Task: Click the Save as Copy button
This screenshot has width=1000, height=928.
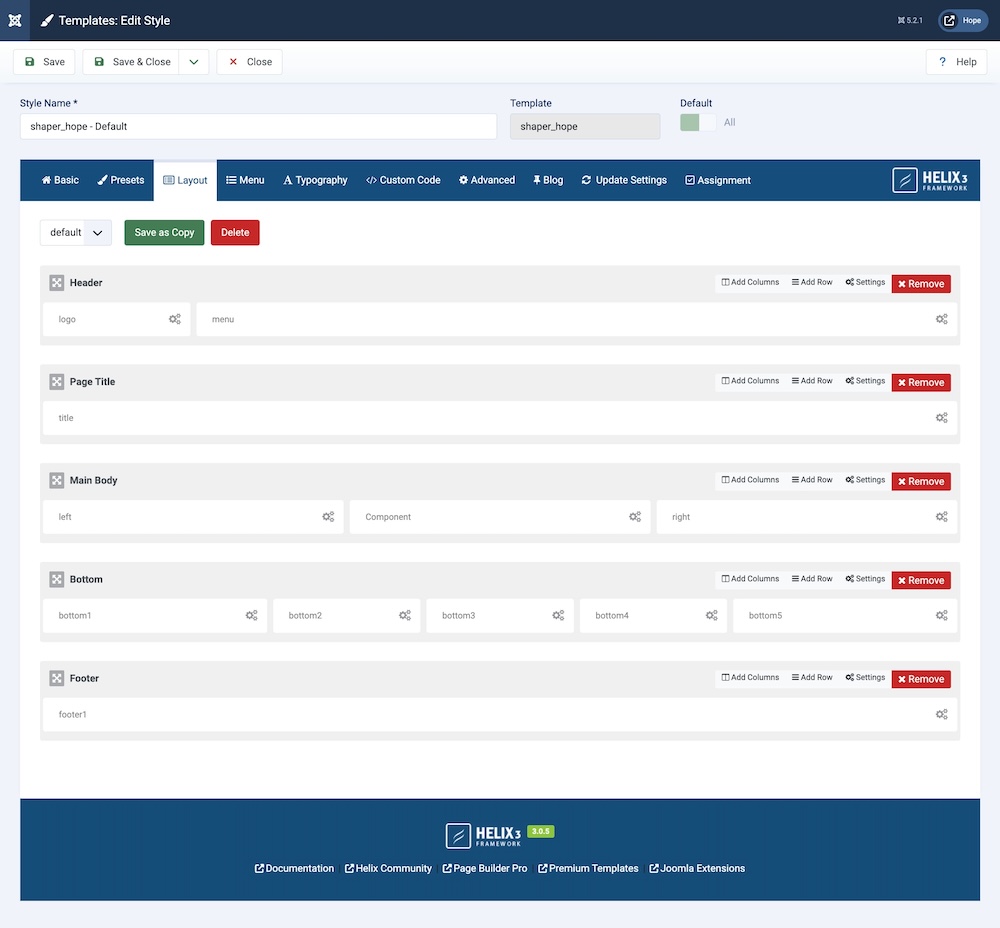Action: [164, 232]
